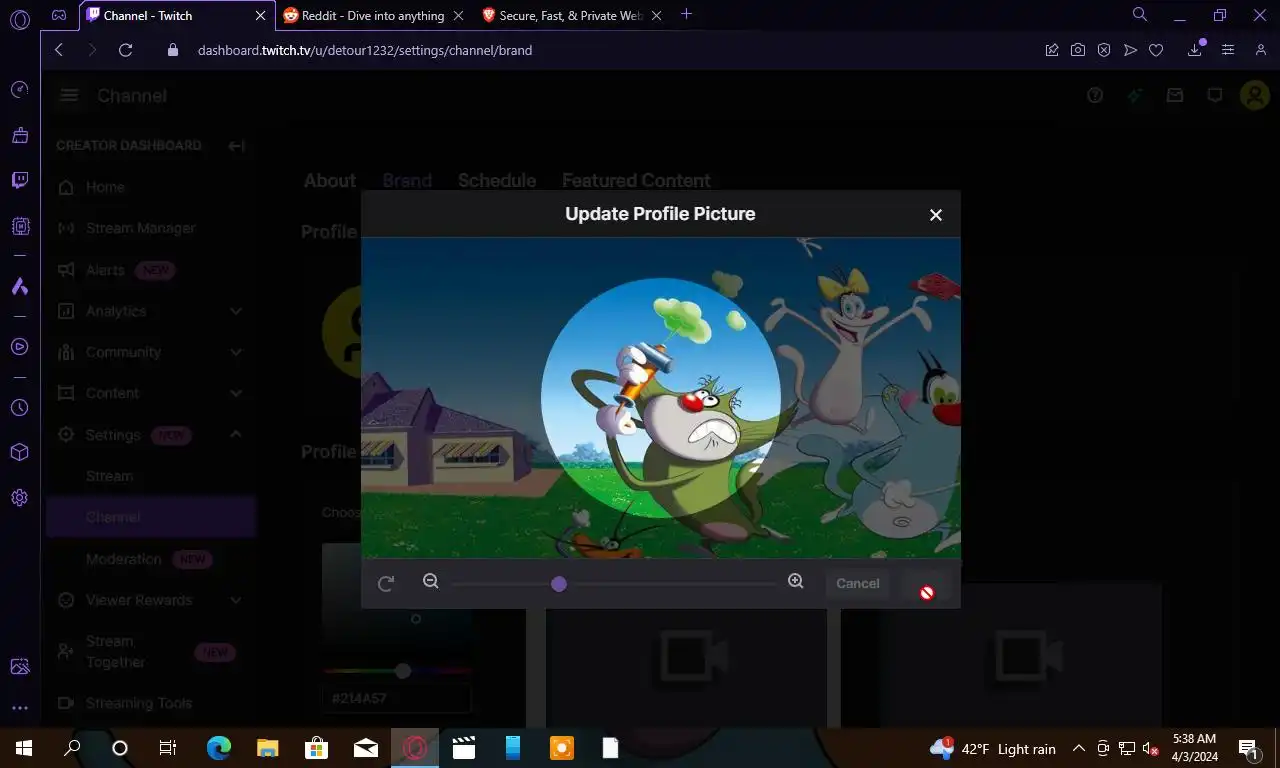Viewport: 1280px width, 768px height.
Task: Open sidebar three-dots more options
Action: (x=19, y=708)
